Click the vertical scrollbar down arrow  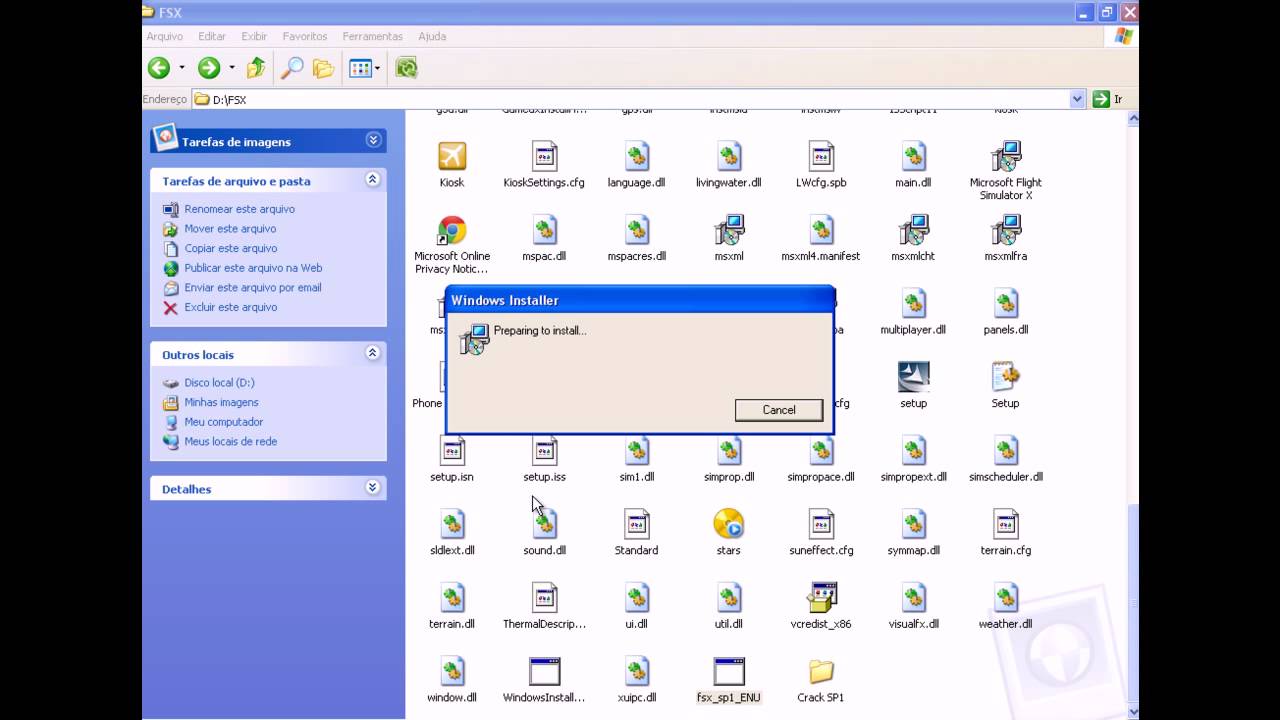click(1133, 712)
